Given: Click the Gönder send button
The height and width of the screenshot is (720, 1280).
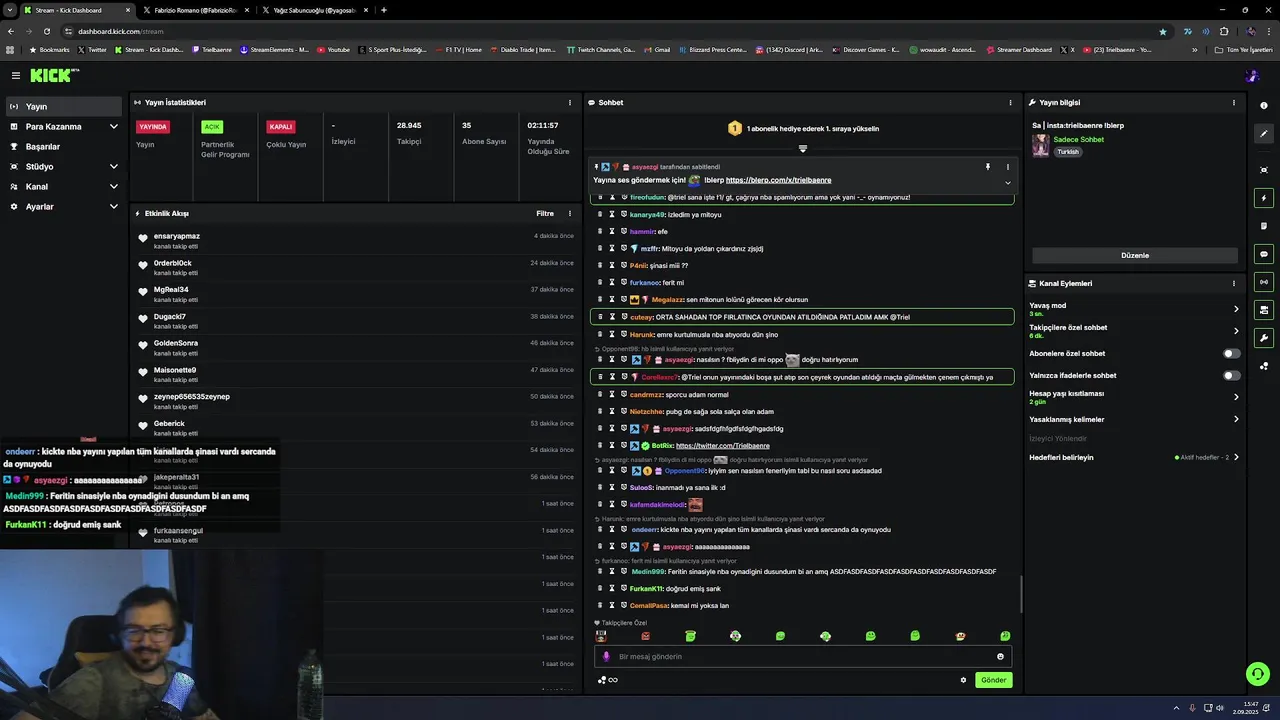Looking at the screenshot, I should 993,680.
